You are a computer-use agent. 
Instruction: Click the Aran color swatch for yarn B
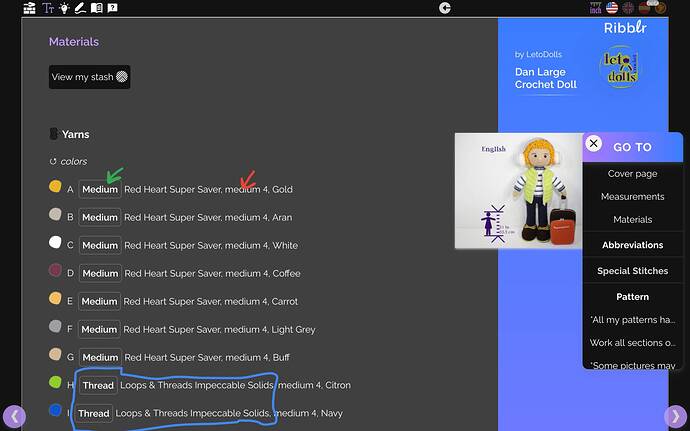coord(55,214)
